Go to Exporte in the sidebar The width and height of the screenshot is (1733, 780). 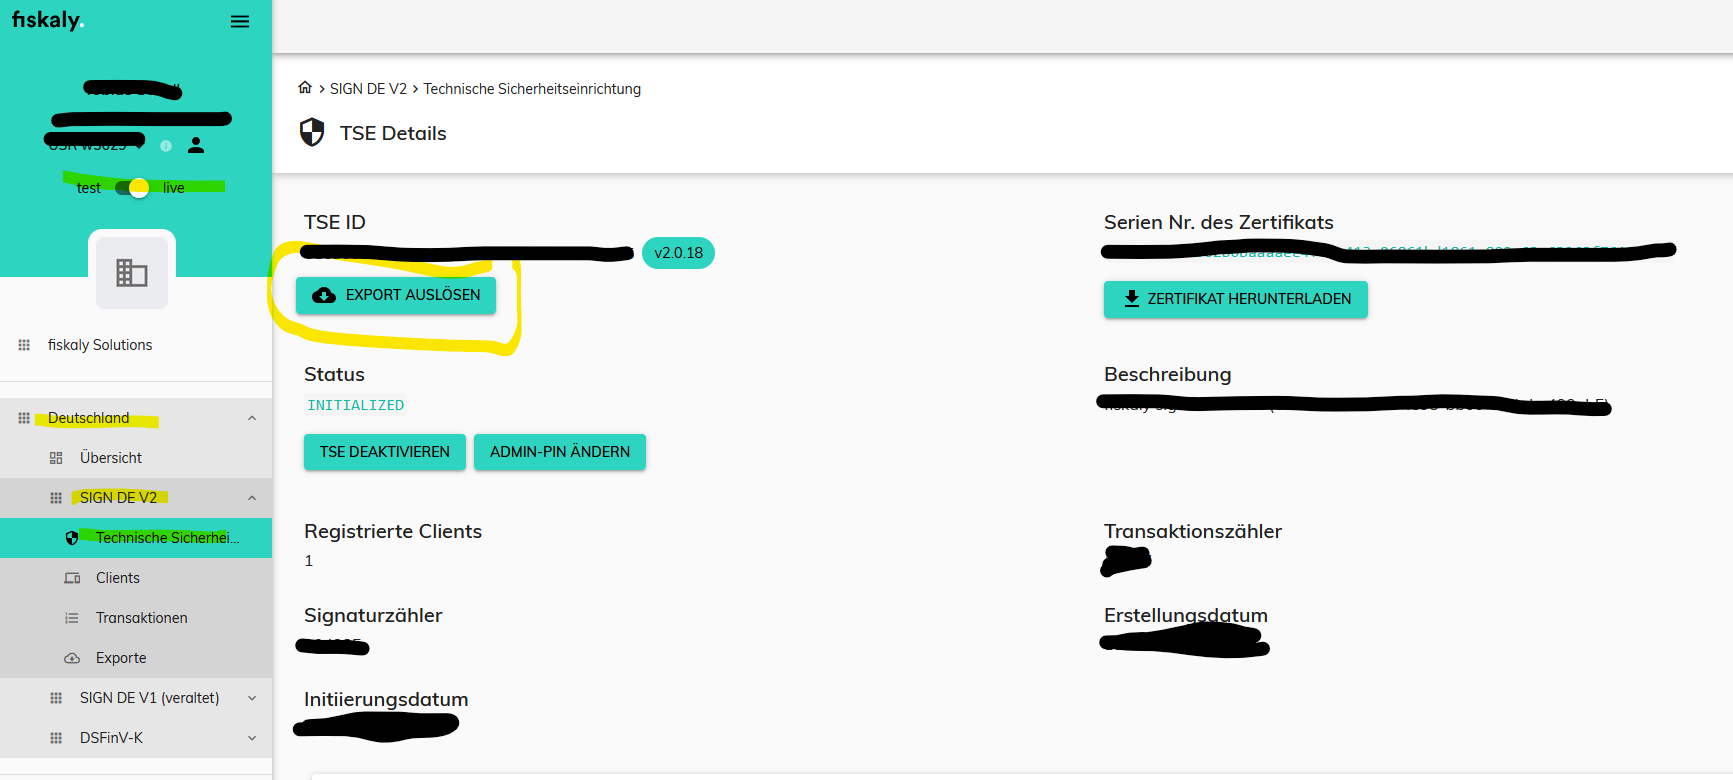[x=121, y=658]
